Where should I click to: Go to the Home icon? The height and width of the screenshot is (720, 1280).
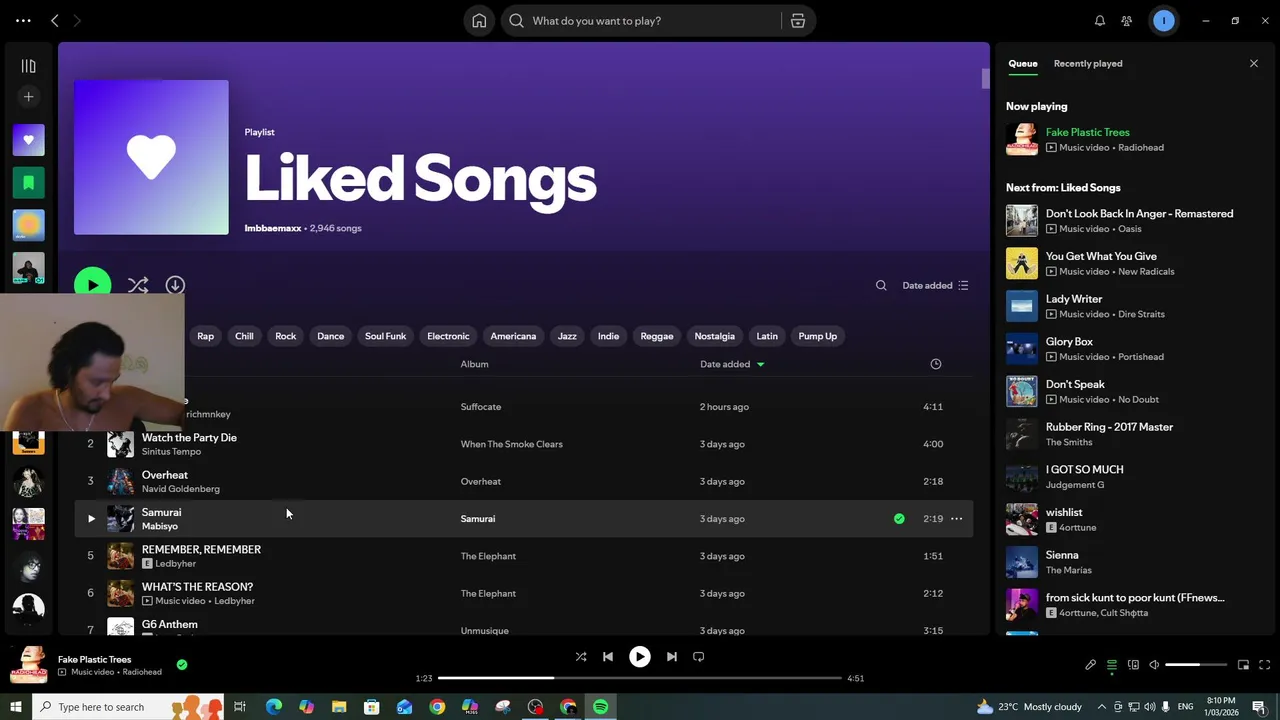479,21
